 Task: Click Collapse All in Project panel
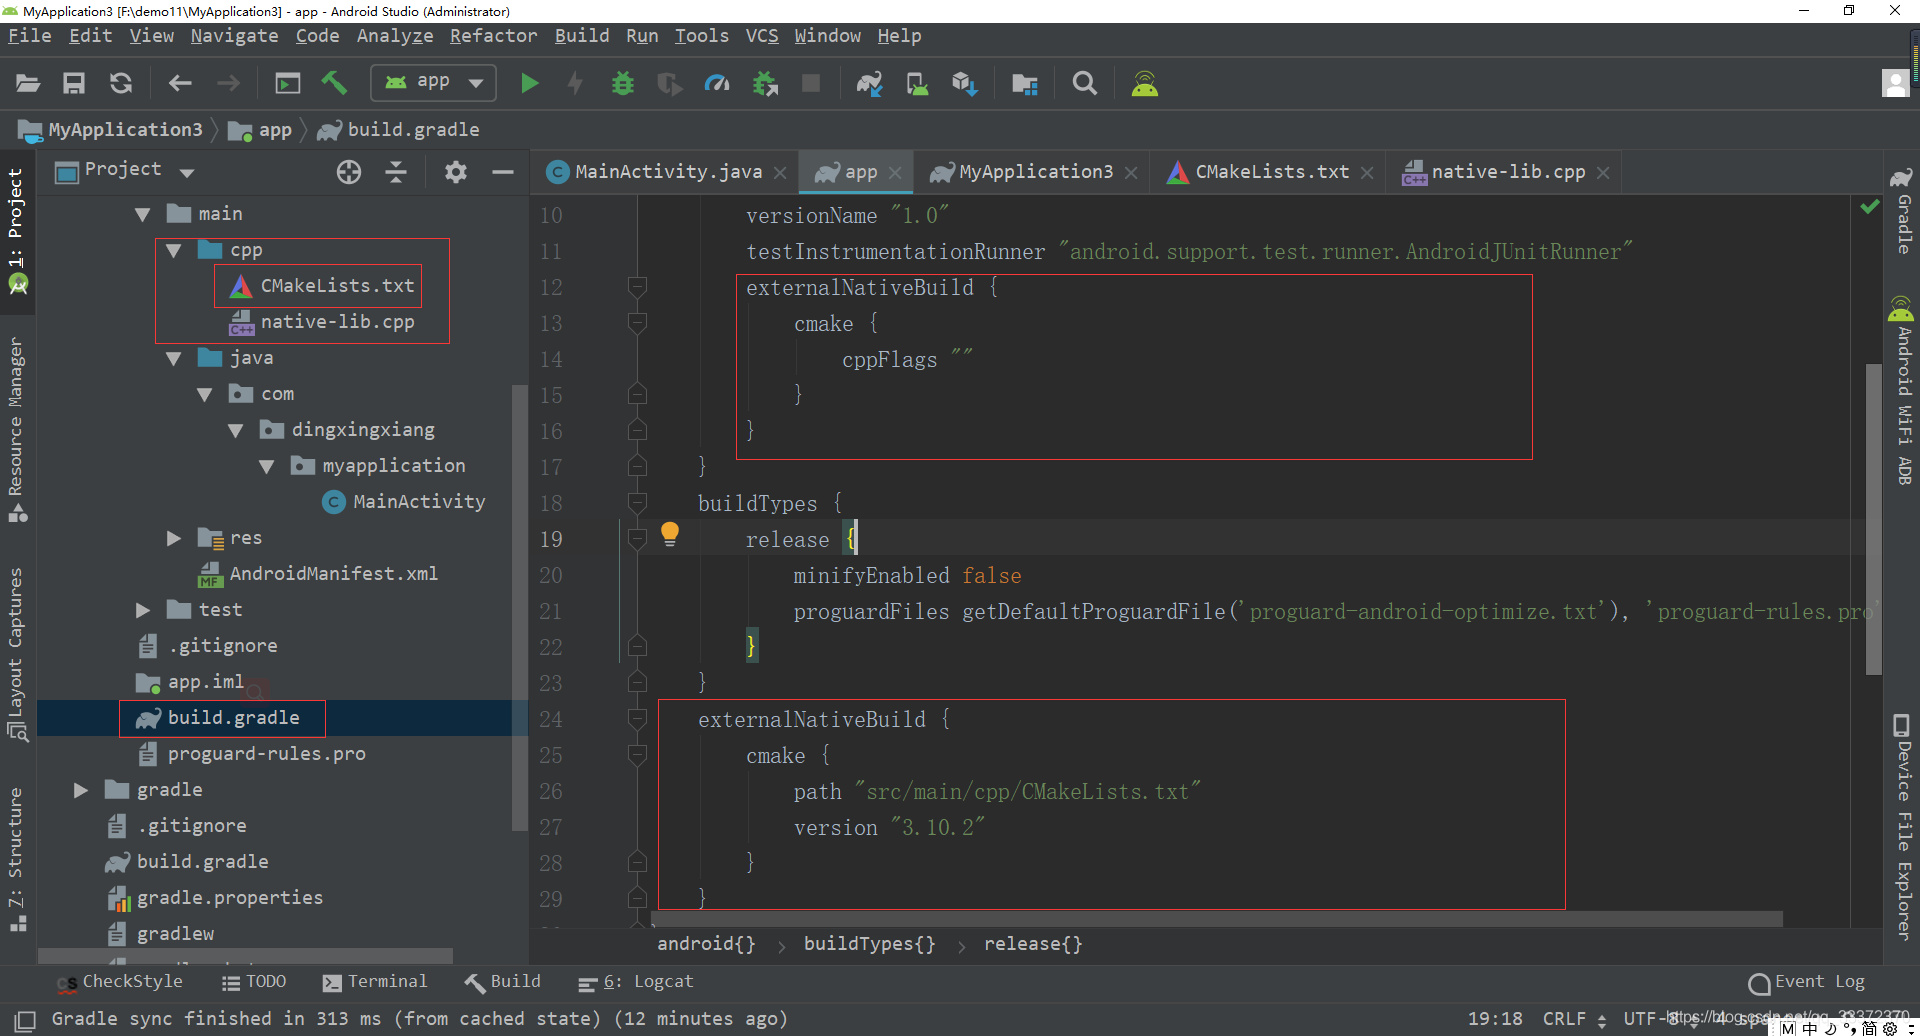coord(396,172)
